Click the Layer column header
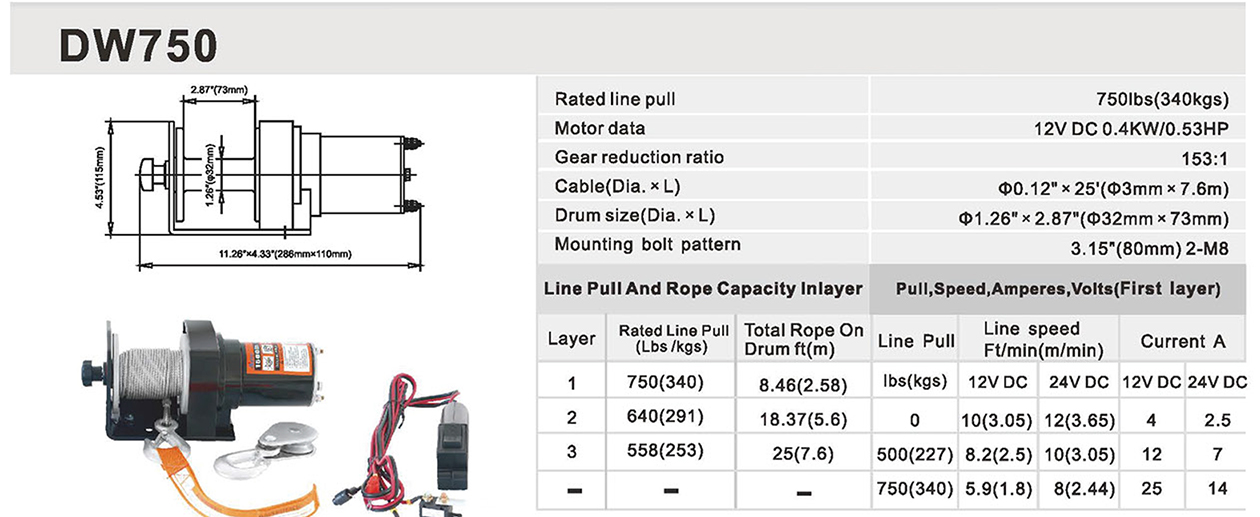This screenshot has width=1260, height=517. (571, 339)
